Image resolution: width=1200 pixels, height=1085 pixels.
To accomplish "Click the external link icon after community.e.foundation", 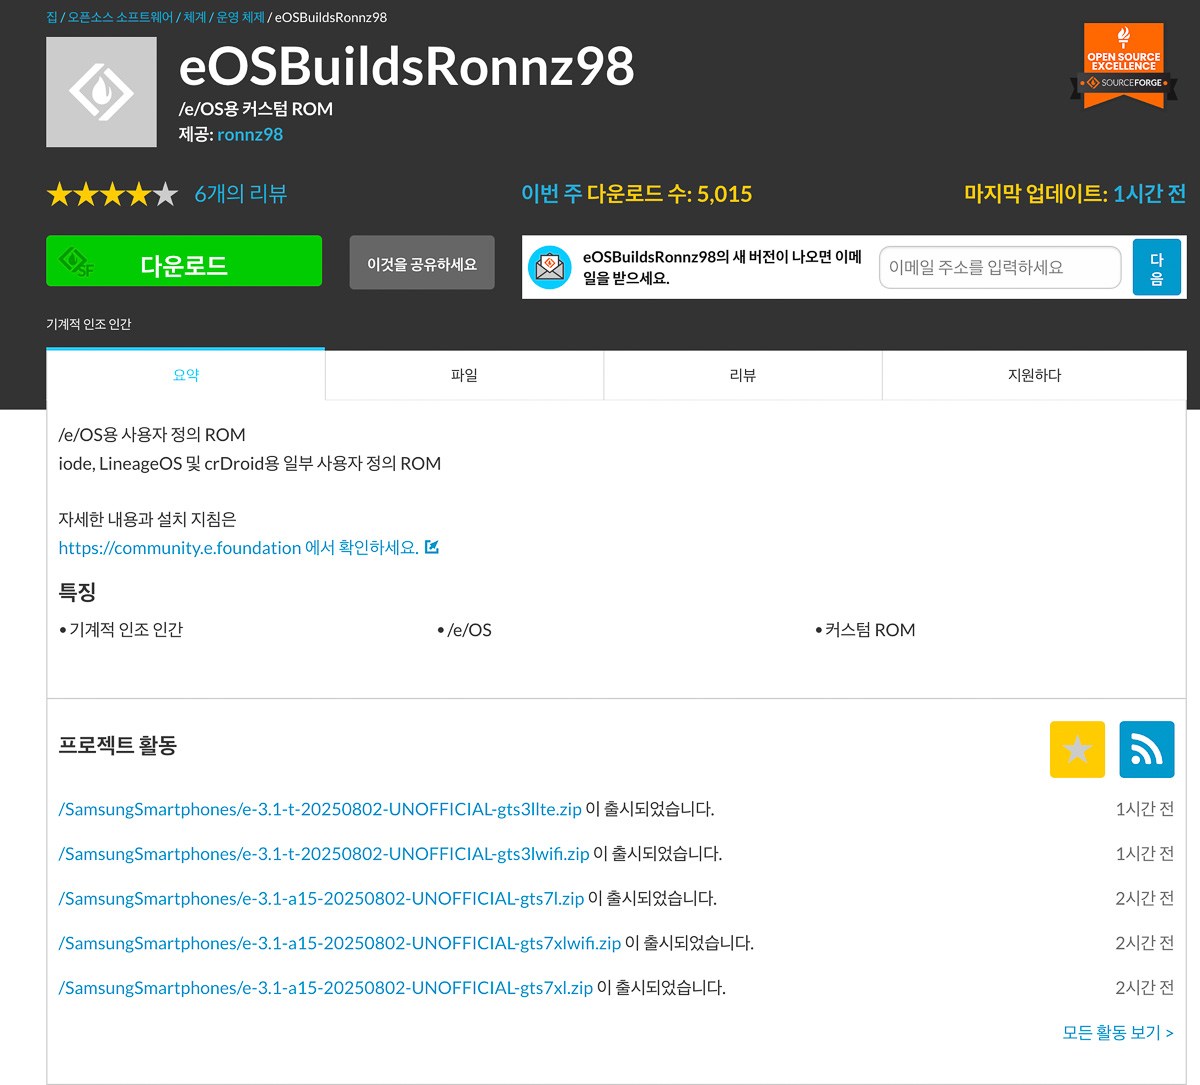I will coord(432,547).
